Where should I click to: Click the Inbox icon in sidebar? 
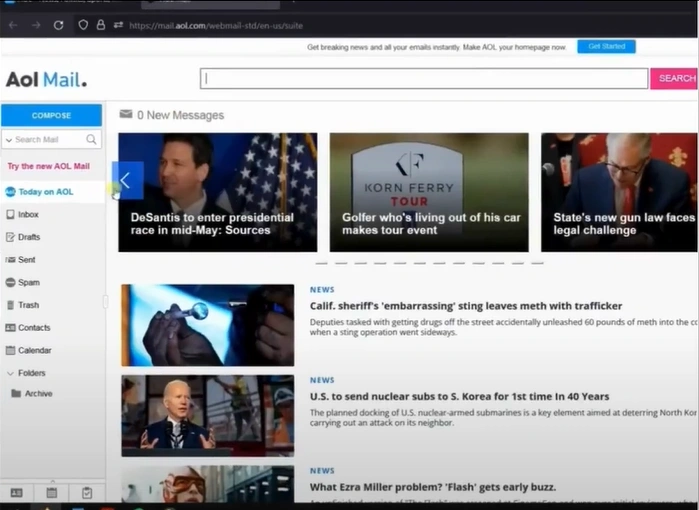coord(10,214)
